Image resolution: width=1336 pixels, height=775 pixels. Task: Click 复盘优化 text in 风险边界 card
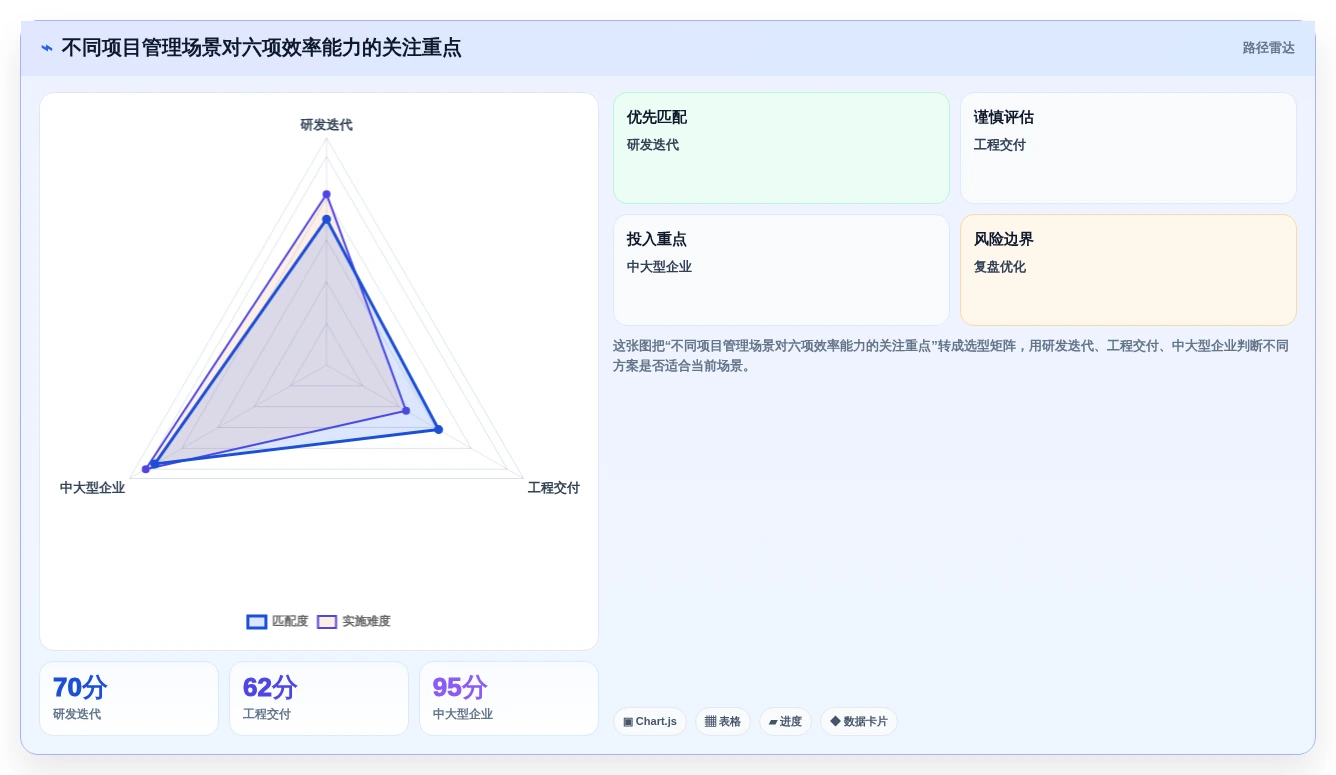[x=1000, y=267]
